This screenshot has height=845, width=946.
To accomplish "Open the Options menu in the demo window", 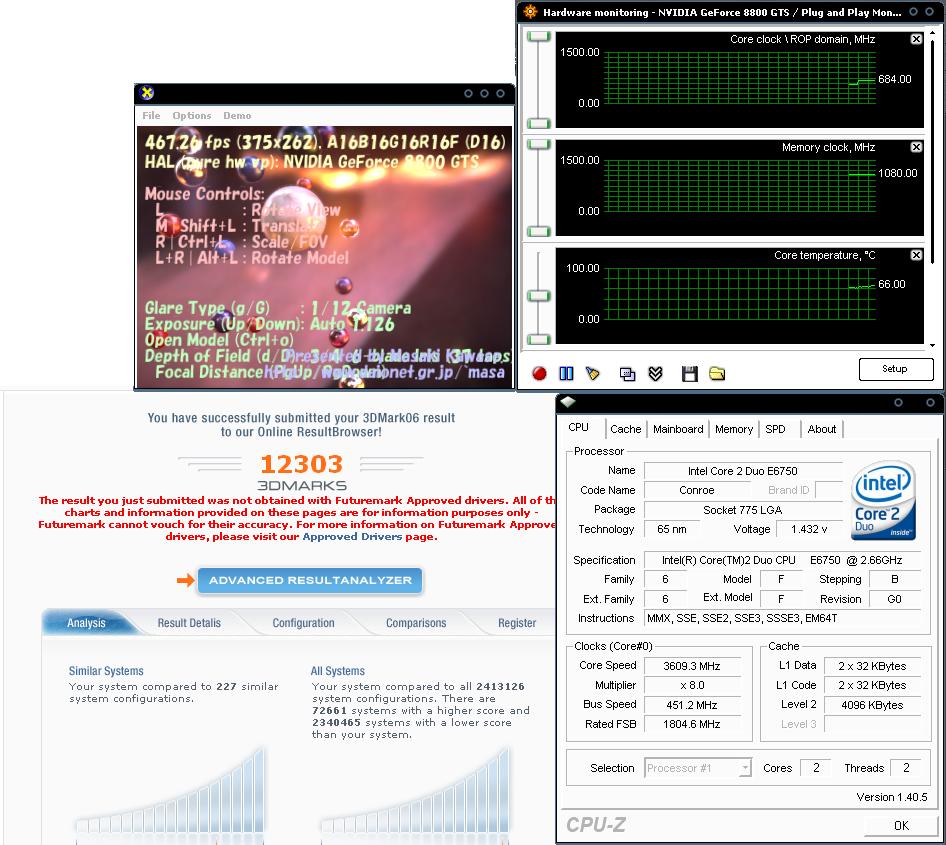I will coord(192,115).
